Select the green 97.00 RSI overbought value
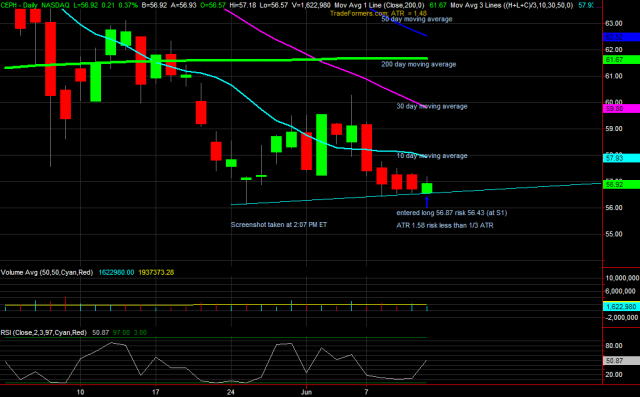The width and height of the screenshot is (640, 397). point(121,333)
